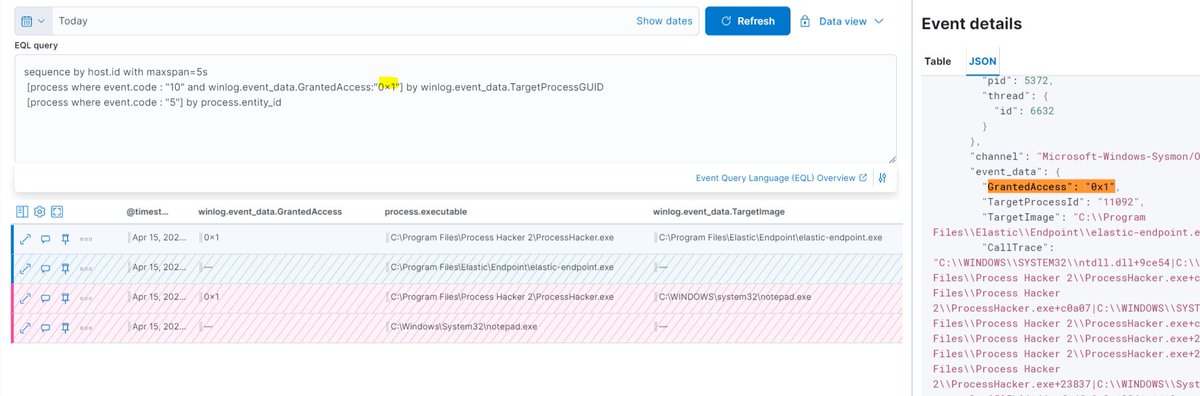This screenshot has height=396, width=1200.
Task: Switch to the Table tab in Event details
Action: (938, 61)
